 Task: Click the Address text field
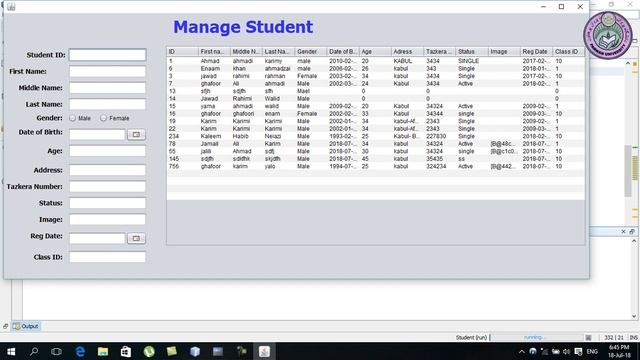(107, 170)
